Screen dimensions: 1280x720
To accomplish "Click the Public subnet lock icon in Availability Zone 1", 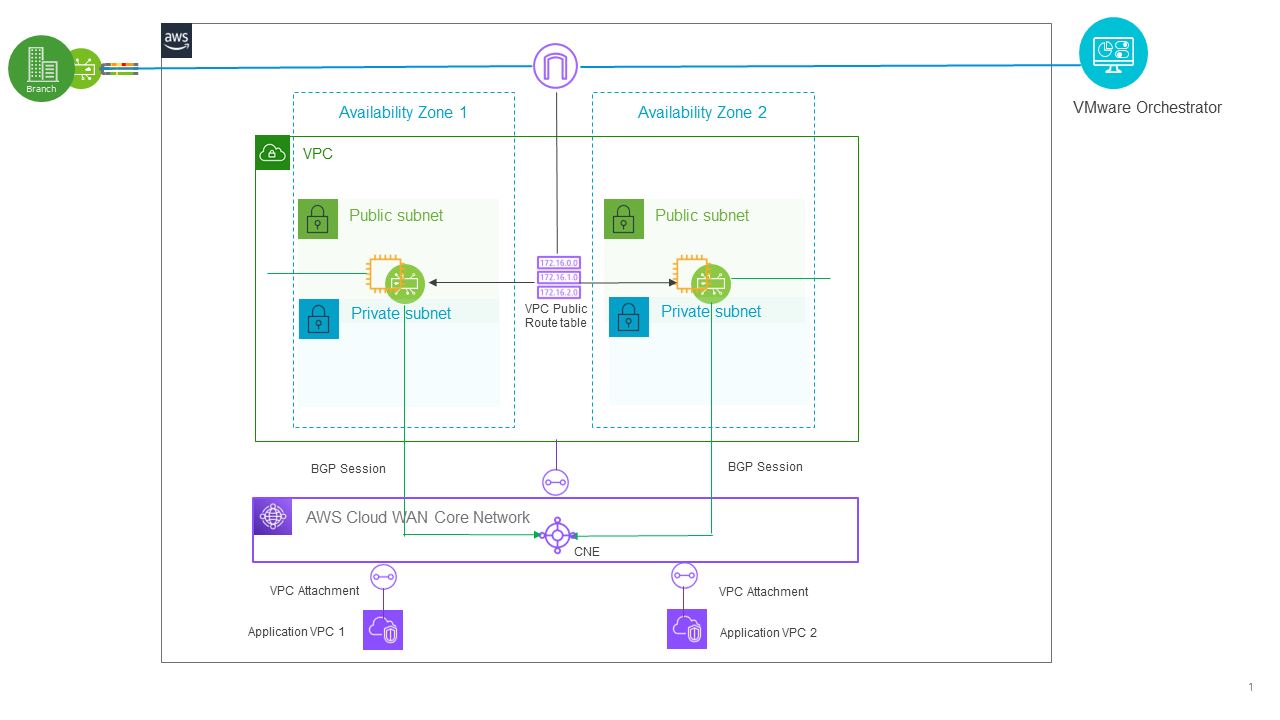I will coord(318,219).
